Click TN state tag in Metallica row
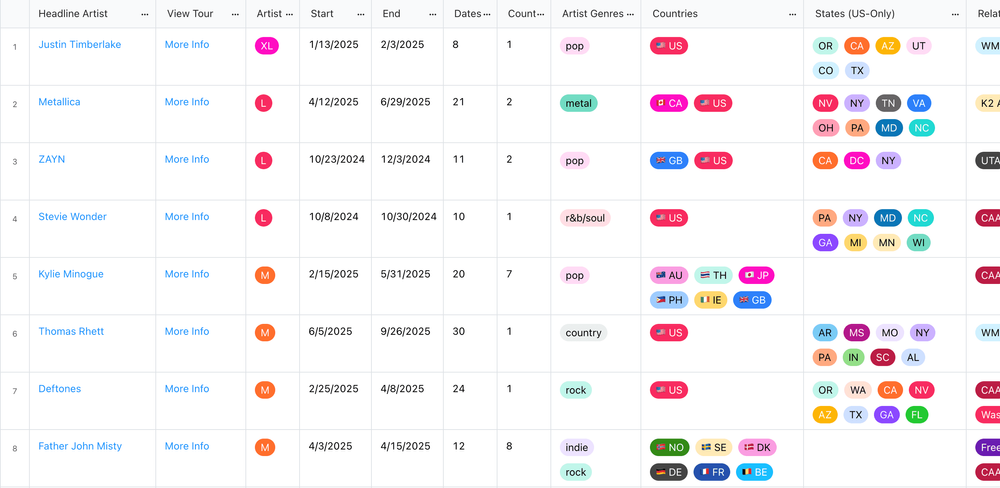 coord(888,103)
